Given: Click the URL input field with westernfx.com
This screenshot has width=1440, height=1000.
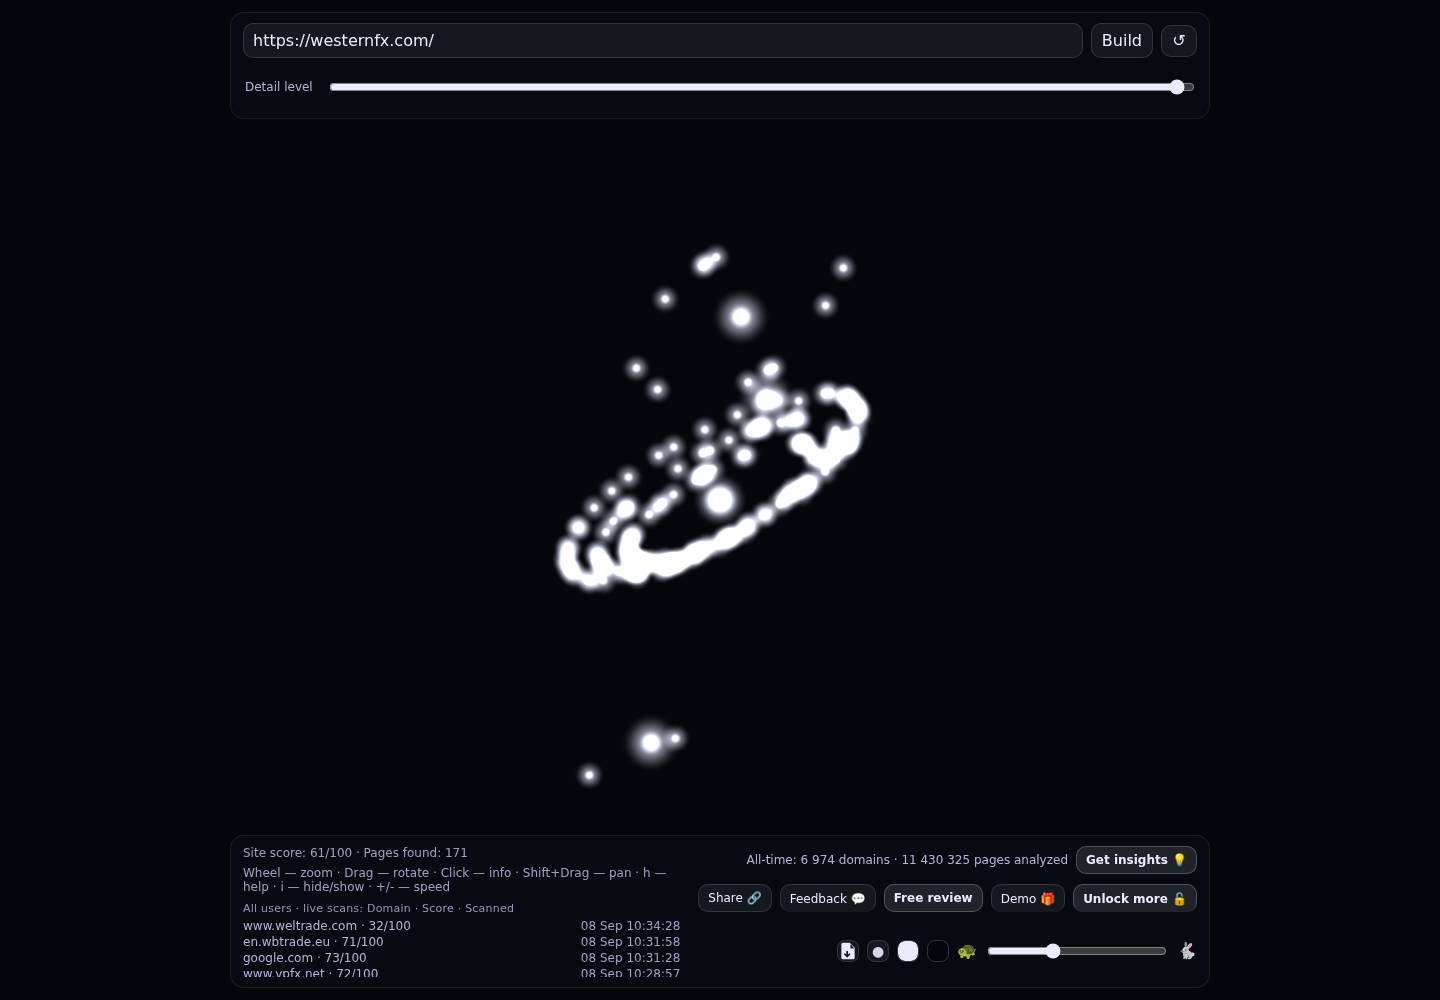Looking at the screenshot, I should [x=662, y=40].
